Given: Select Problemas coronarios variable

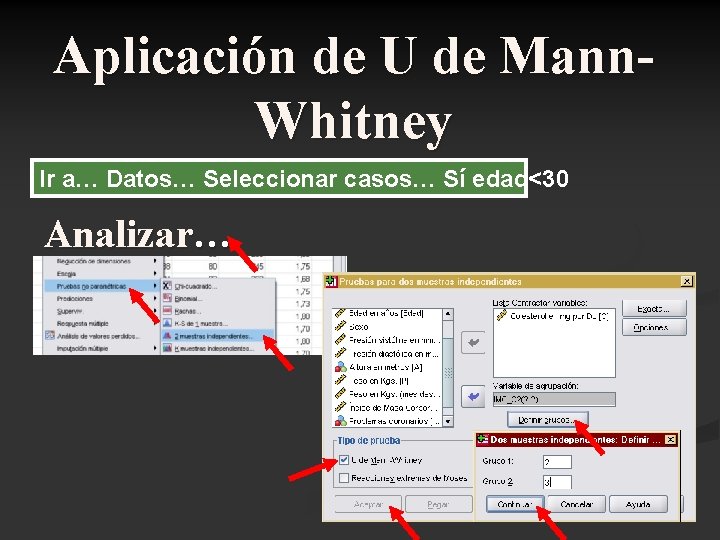Looking at the screenshot, I should 387,421.
